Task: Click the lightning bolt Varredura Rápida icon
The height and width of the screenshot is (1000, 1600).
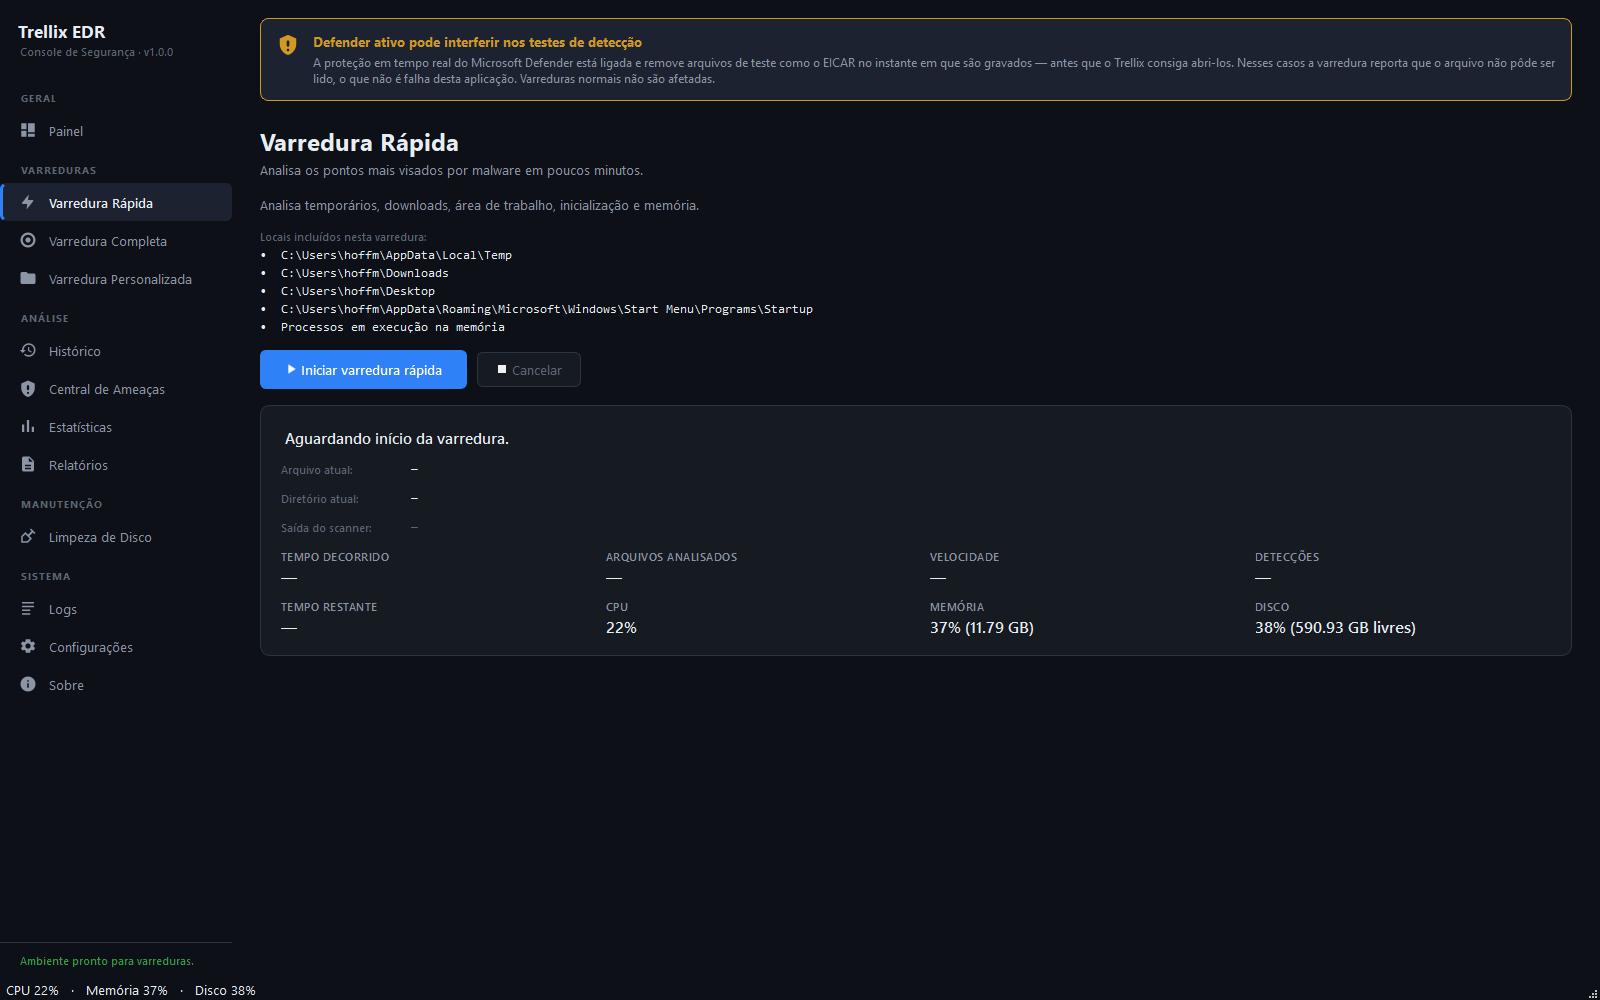Action: pos(28,202)
